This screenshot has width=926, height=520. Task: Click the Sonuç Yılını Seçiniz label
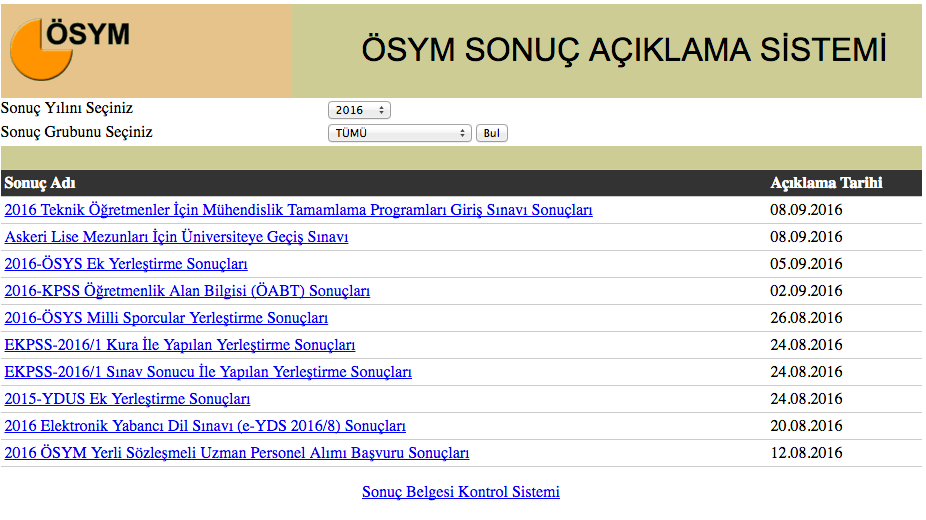point(67,109)
